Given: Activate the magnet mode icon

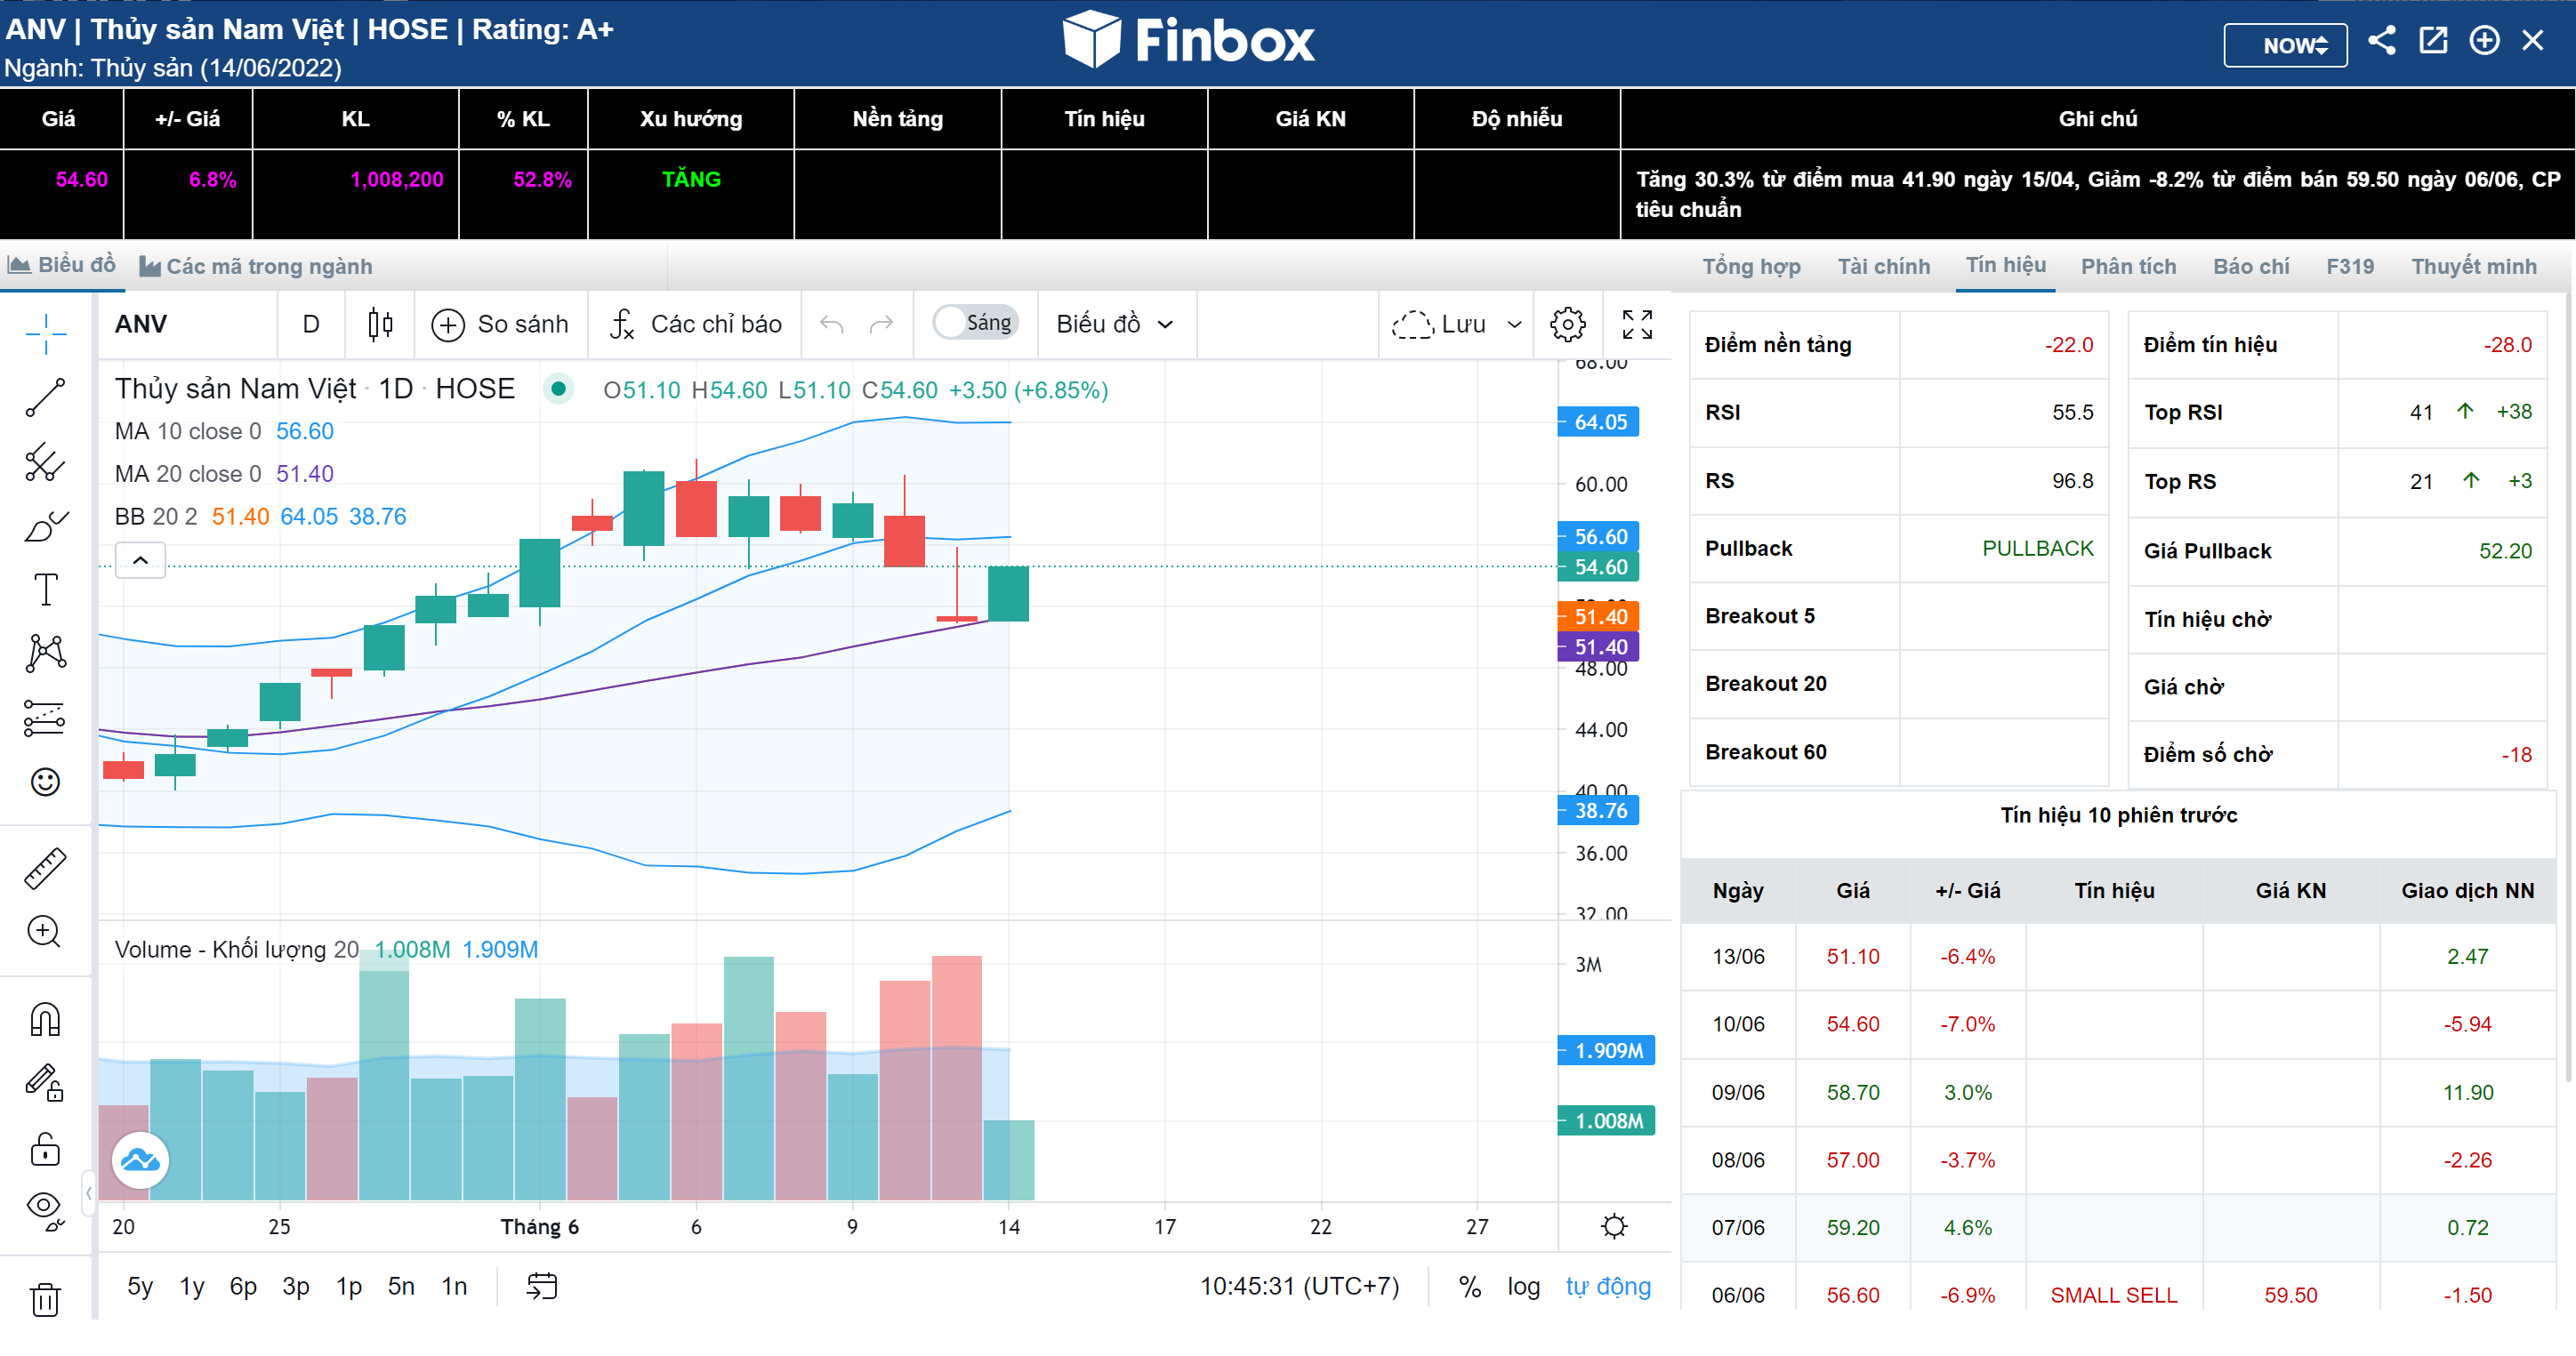Looking at the screenshot, I should 45,1020.
